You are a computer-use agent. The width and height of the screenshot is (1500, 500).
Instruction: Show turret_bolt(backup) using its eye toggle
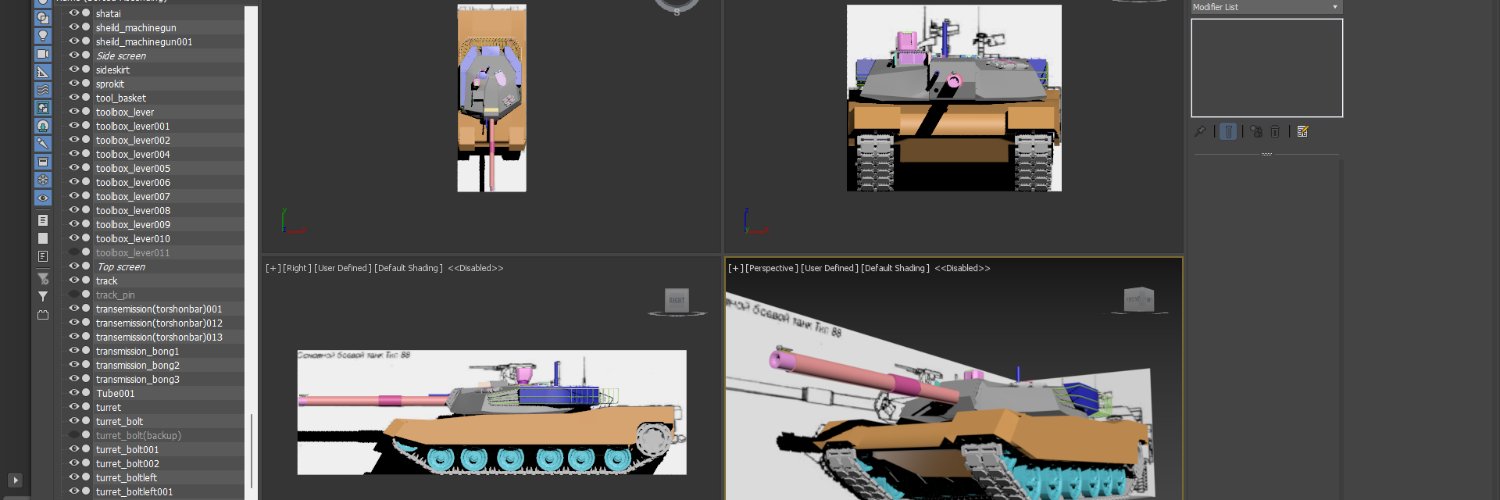[x=74, y=435]
